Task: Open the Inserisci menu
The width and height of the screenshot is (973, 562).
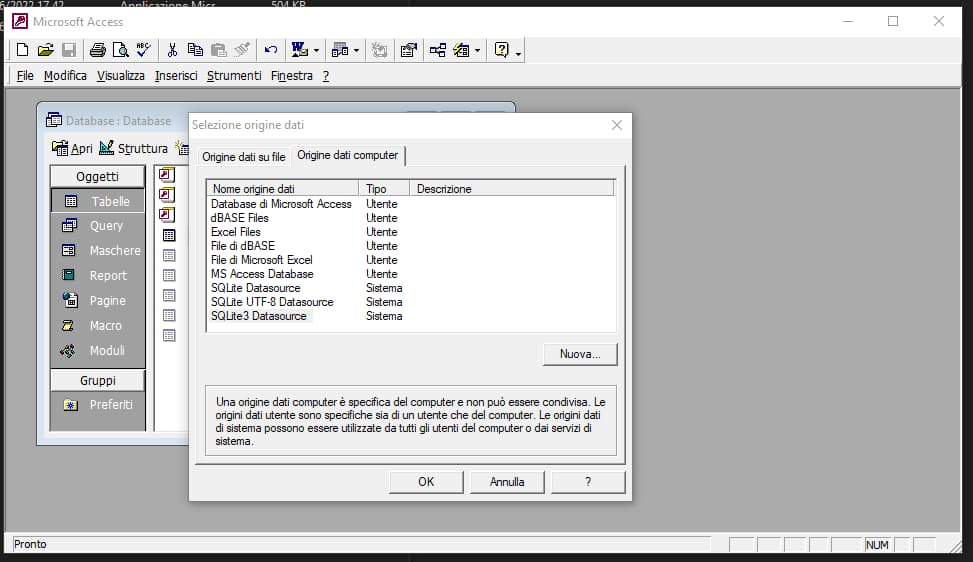Action: point(176,76)
